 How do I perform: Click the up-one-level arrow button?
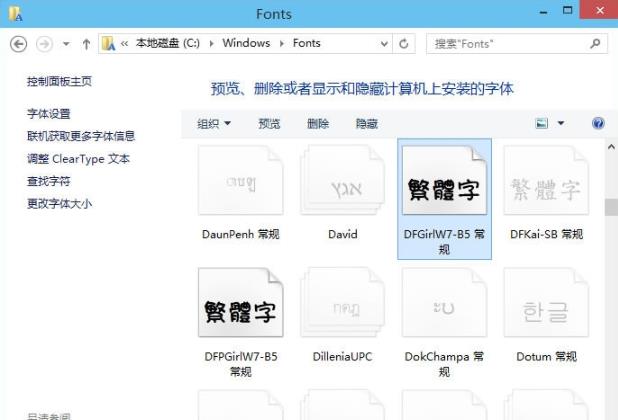pyautogui.click(x=87, y=44)
